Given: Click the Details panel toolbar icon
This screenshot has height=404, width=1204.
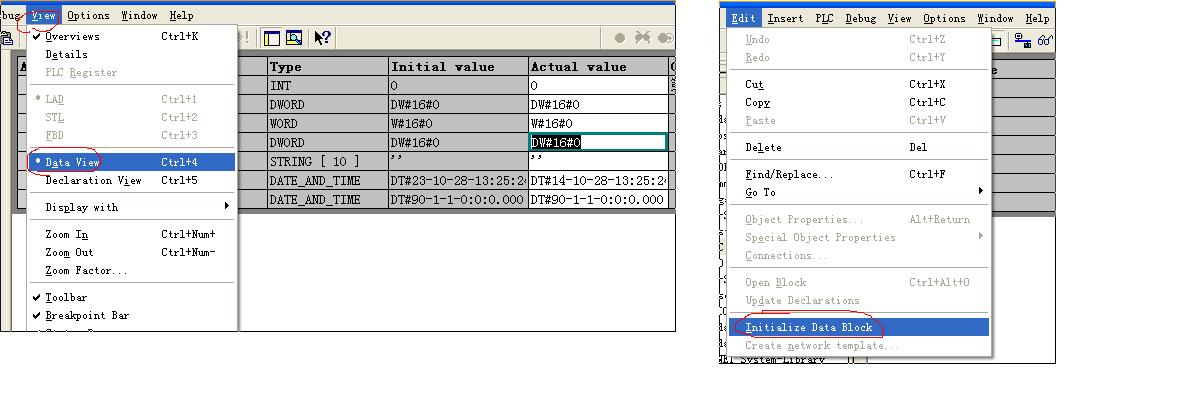Looking at the screenshot, I should pos(294,38).
